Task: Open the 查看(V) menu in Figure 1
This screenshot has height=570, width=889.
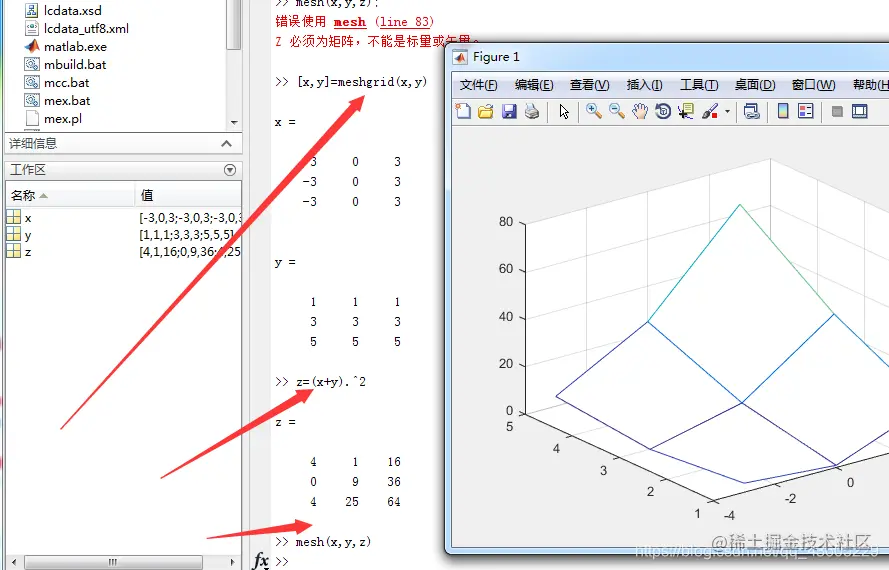Action: coord(590,85)
